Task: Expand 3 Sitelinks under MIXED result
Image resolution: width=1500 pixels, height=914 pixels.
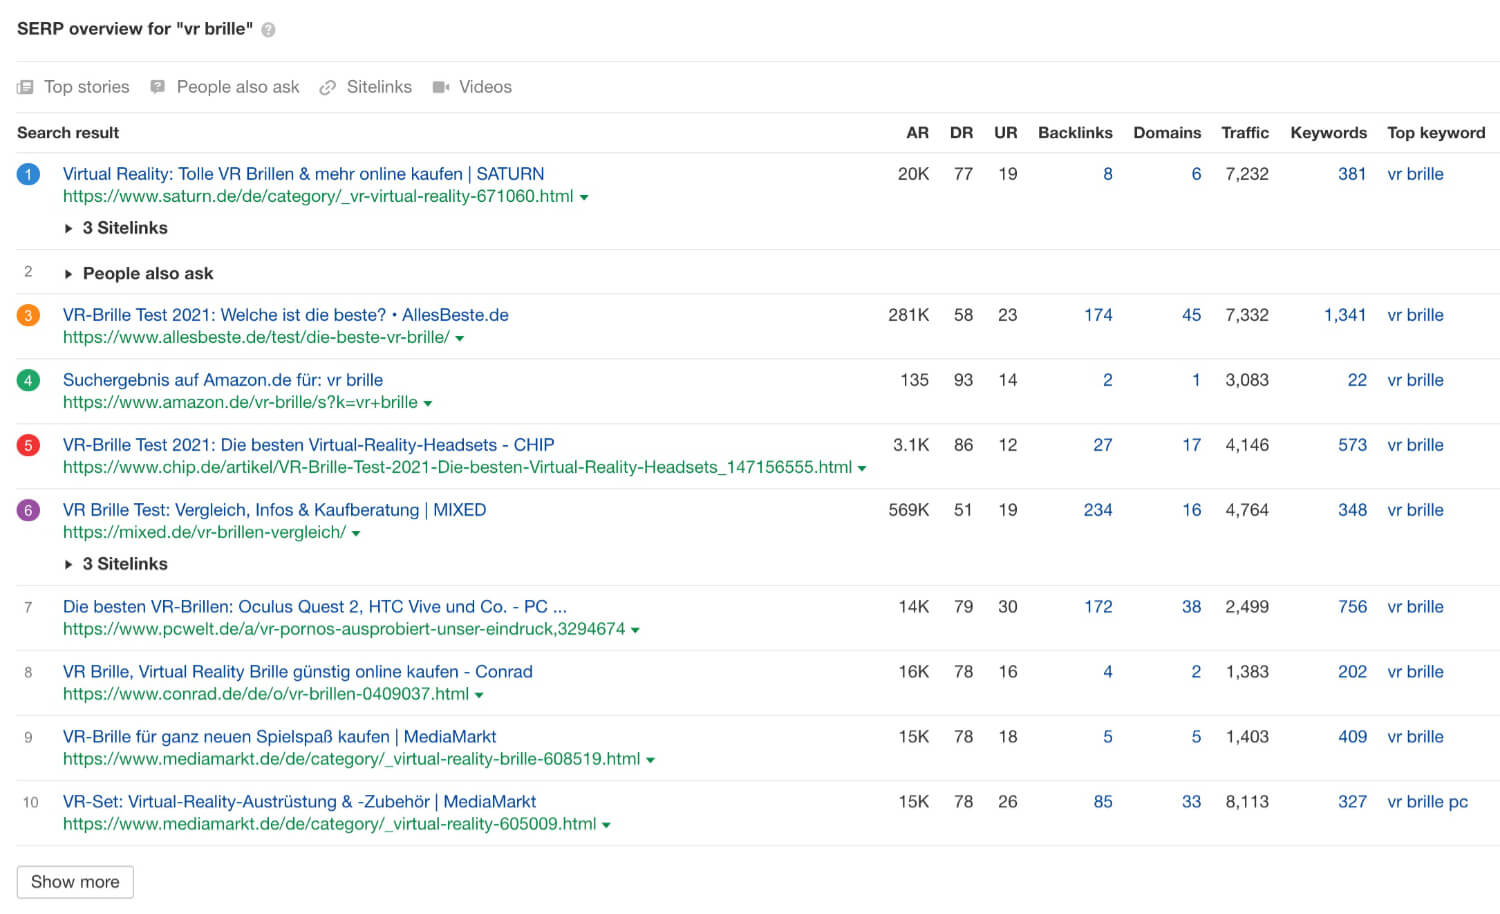Action: [x=116, y=564]
